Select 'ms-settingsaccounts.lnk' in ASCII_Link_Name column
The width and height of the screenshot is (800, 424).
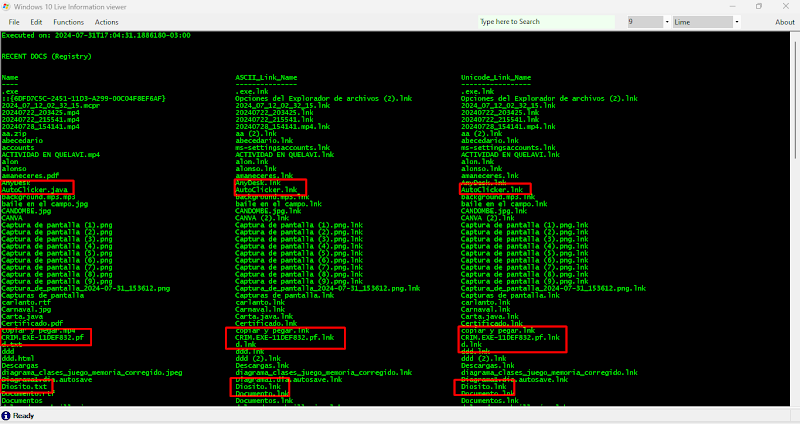pos(282,147)
